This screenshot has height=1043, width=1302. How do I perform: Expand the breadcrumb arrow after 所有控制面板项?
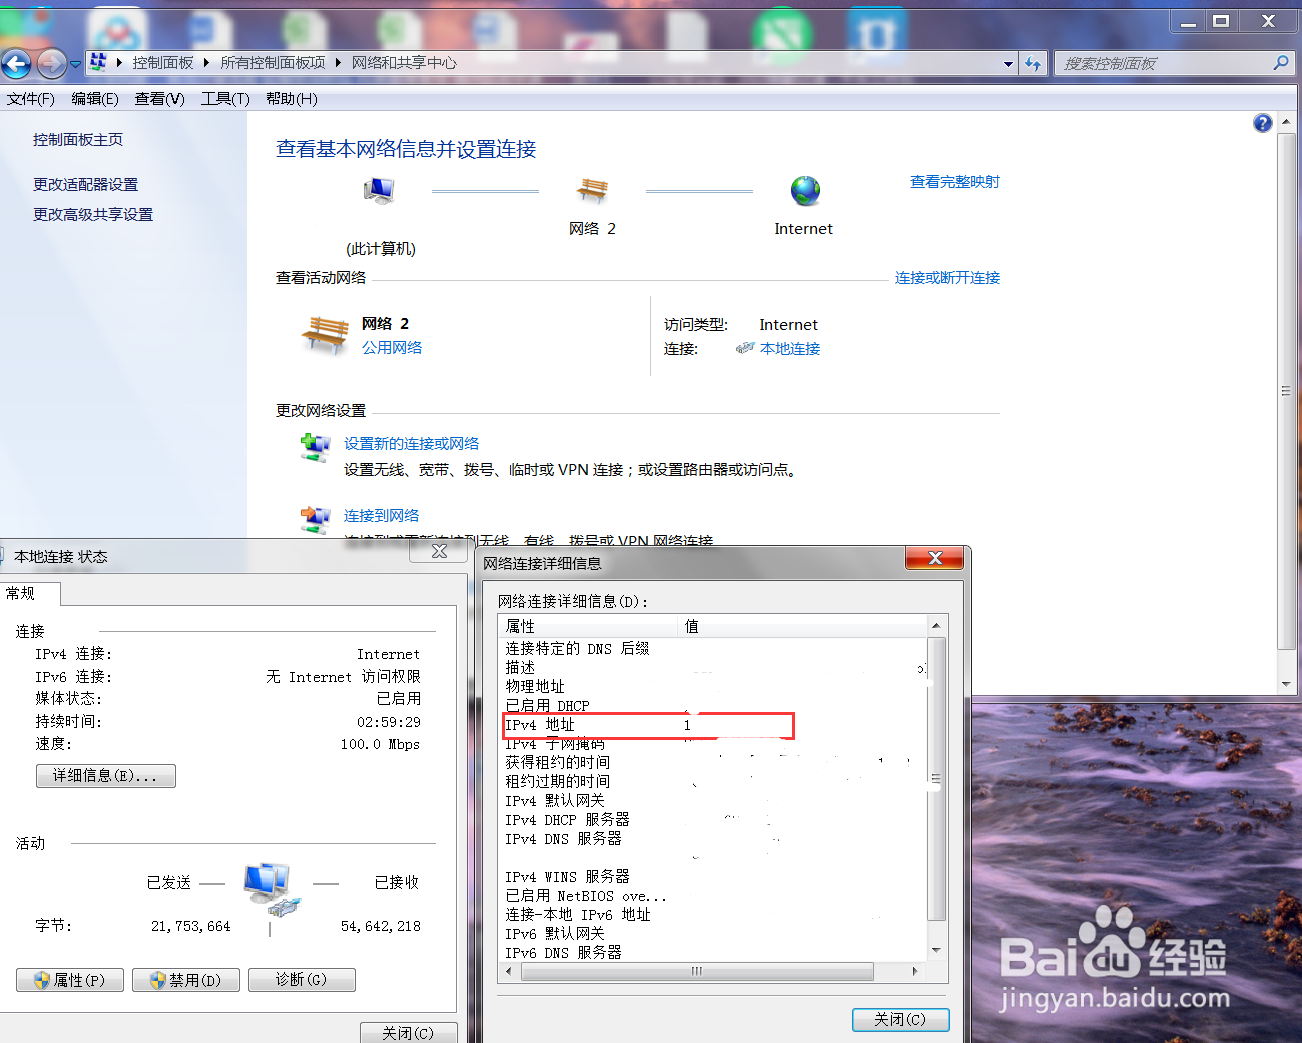click(336, 63)
